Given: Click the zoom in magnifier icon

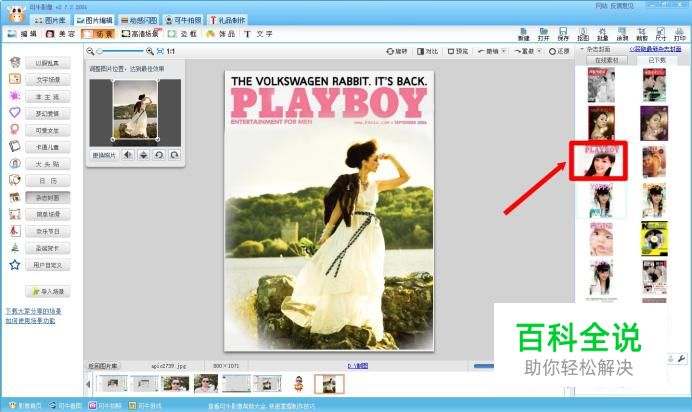Looking at the screenshot, I should click(150, 51).
